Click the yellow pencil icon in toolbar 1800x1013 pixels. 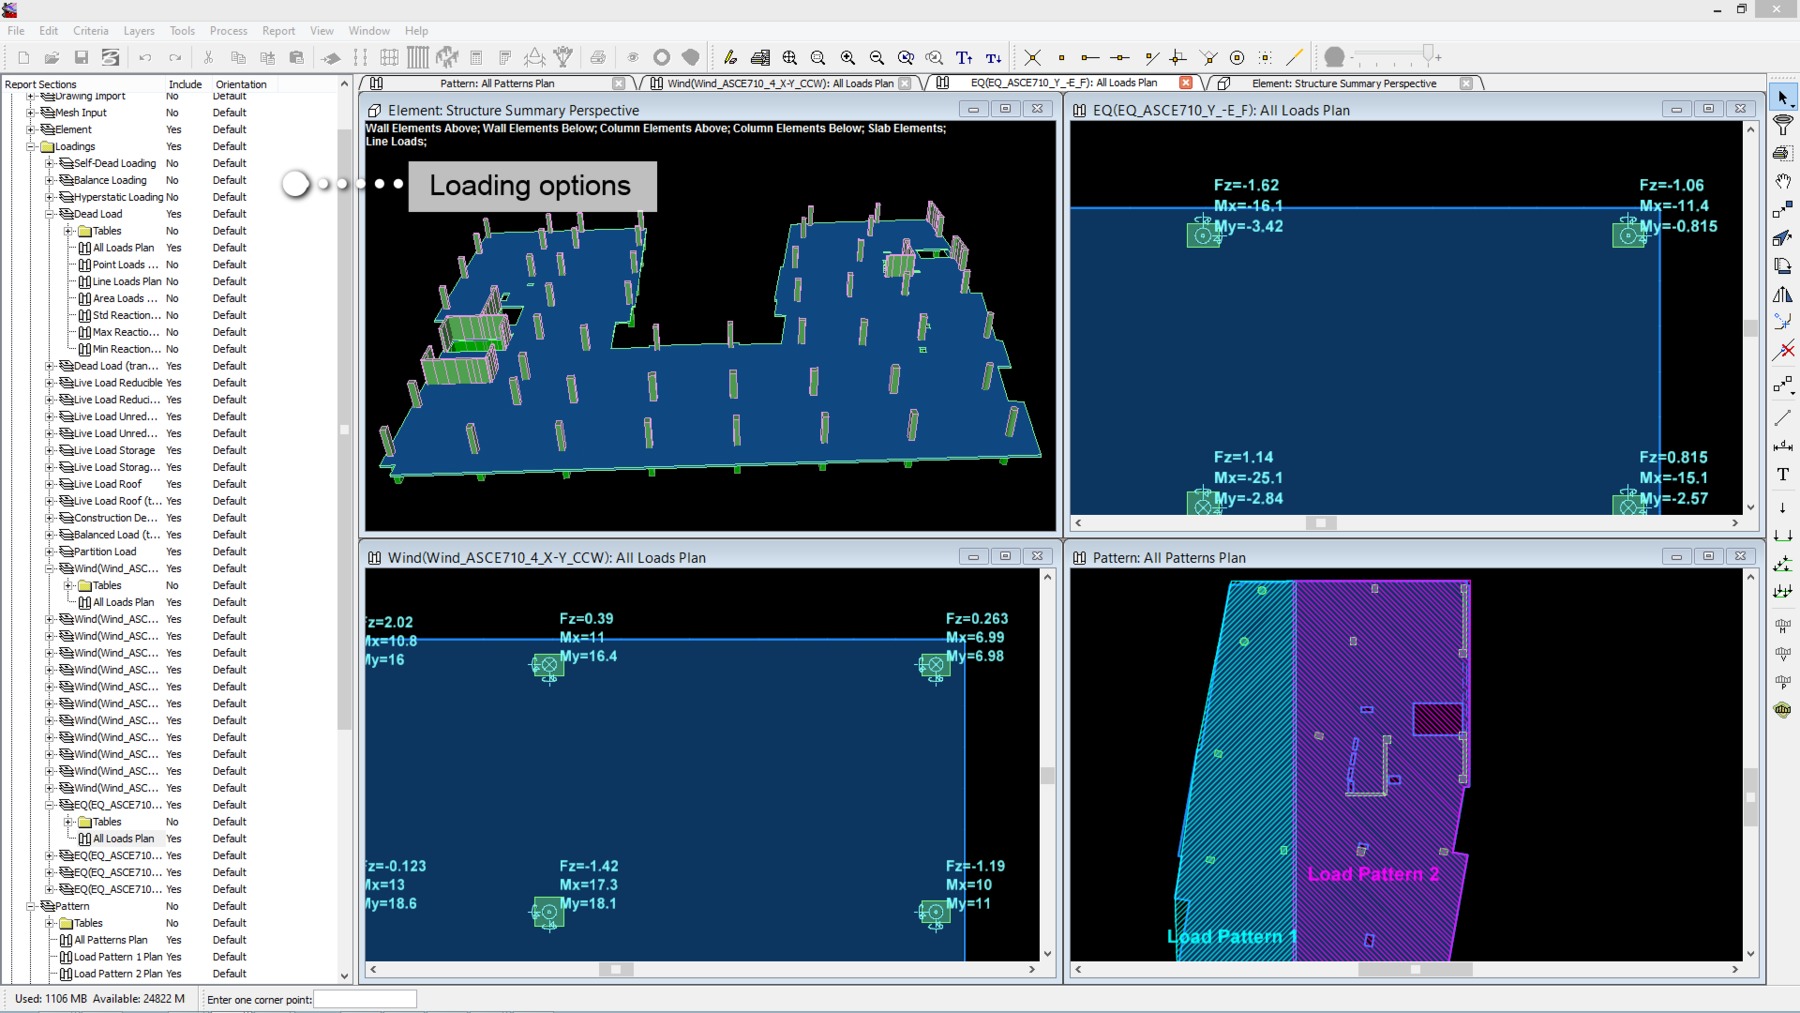pyautogui.click(x=730, y=58)
